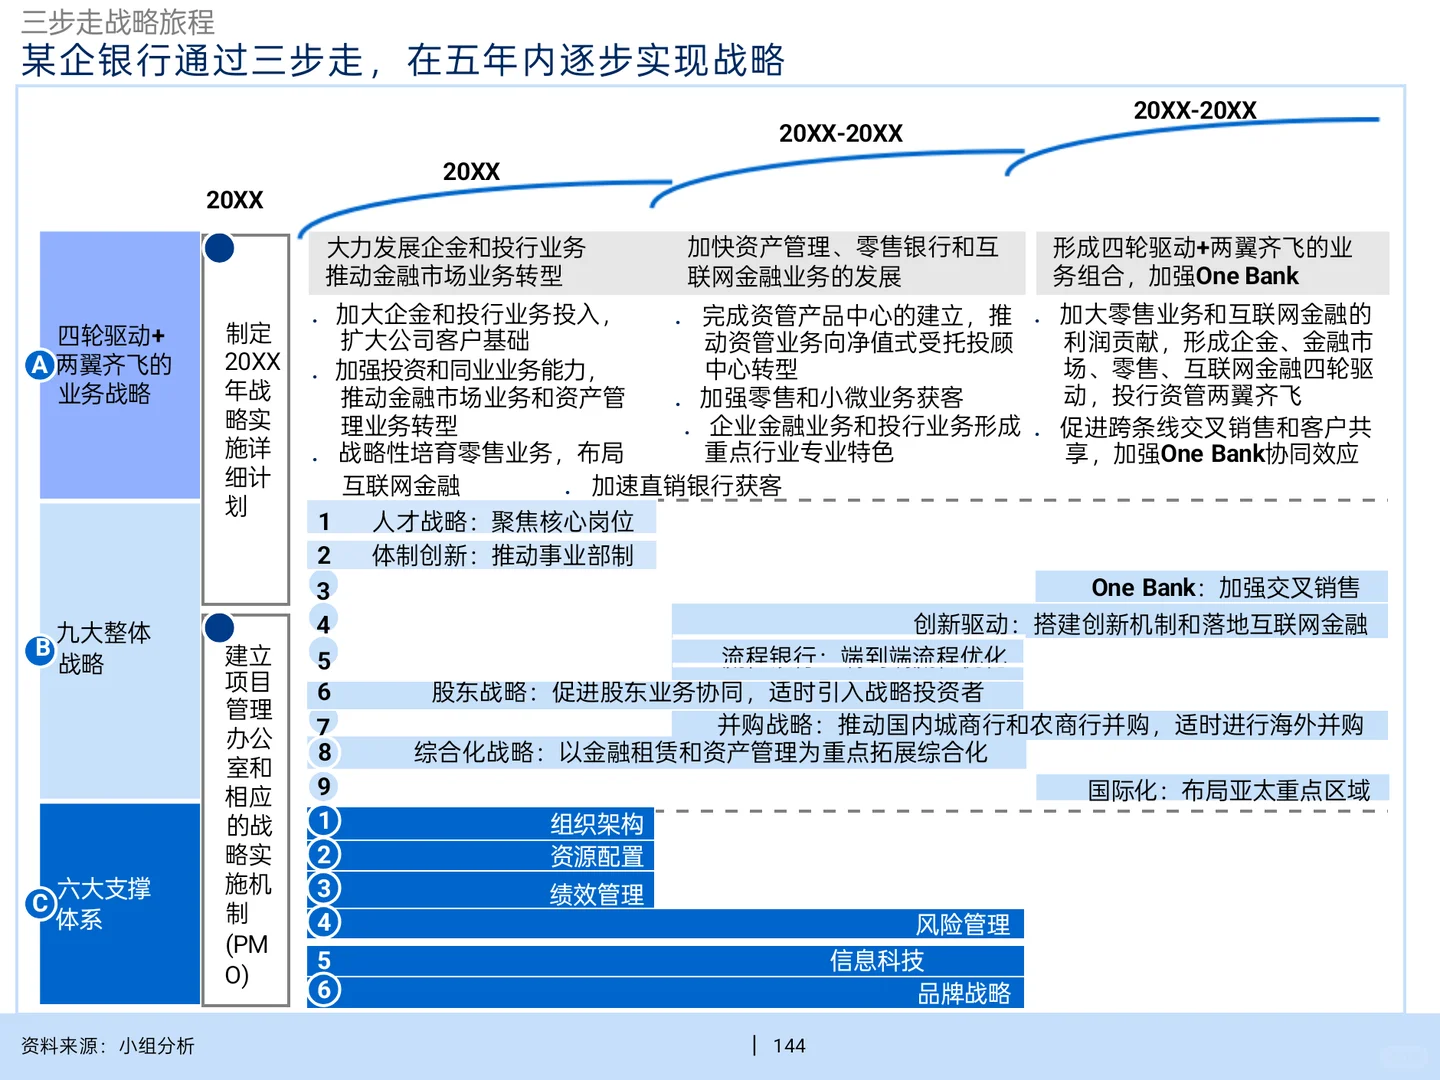The width and height of the screenshot is (1440, 1080).
Task: Click the circled A badge beside 四轮驱动+两翼齐飞
Action: [39, 365]
